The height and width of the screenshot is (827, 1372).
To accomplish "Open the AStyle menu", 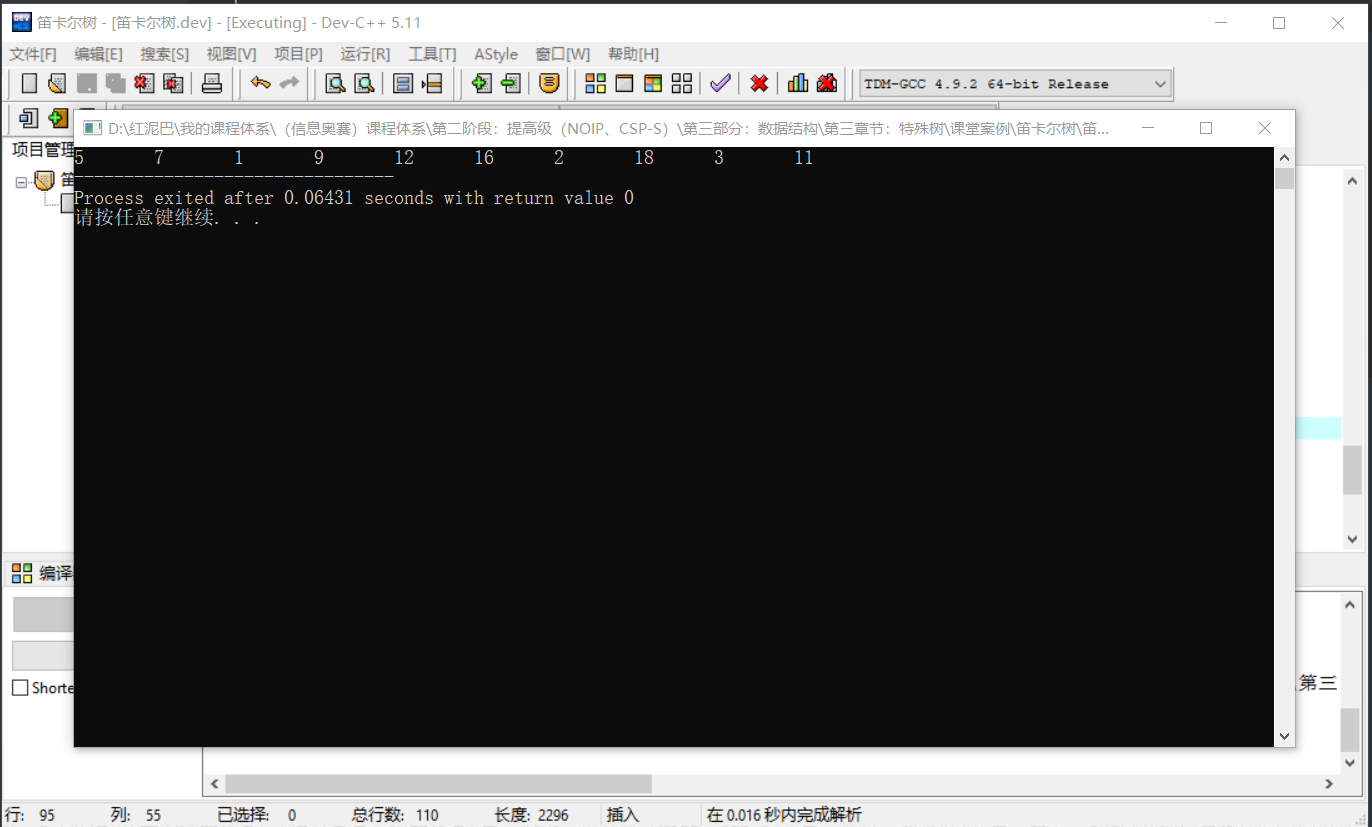I will point(496,54).
